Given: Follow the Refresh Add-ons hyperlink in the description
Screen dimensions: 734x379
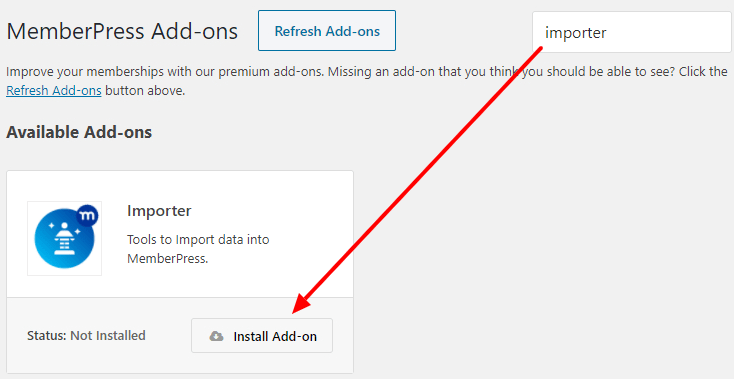Looking at the screenshot, I should pos(54,90).
